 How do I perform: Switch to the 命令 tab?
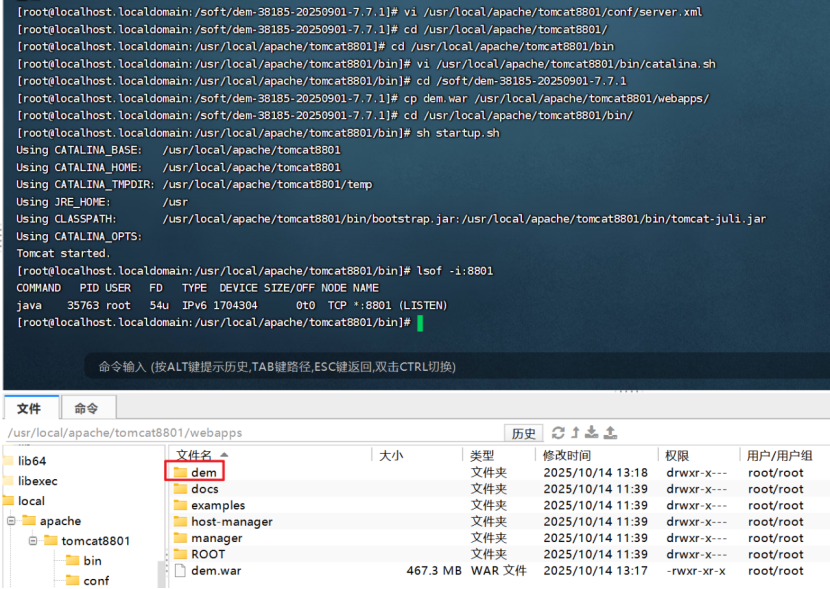click(88, 408)
